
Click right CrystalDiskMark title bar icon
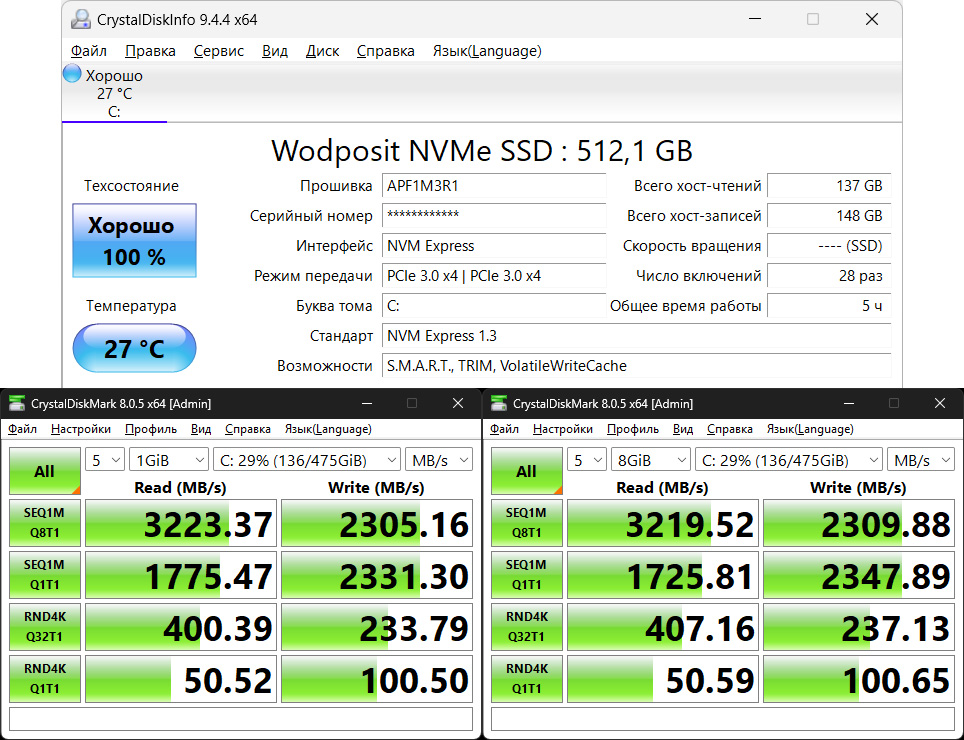pos(499,404)
